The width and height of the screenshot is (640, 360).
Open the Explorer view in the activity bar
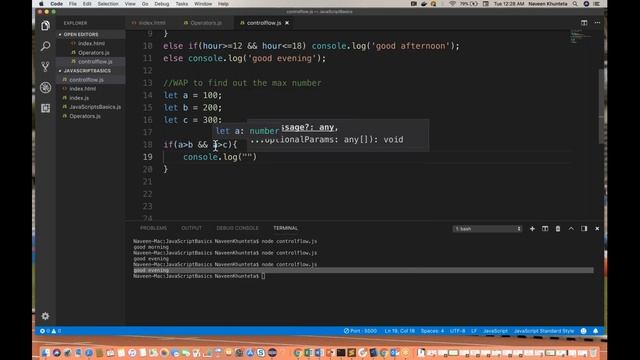tap(45, 25)
